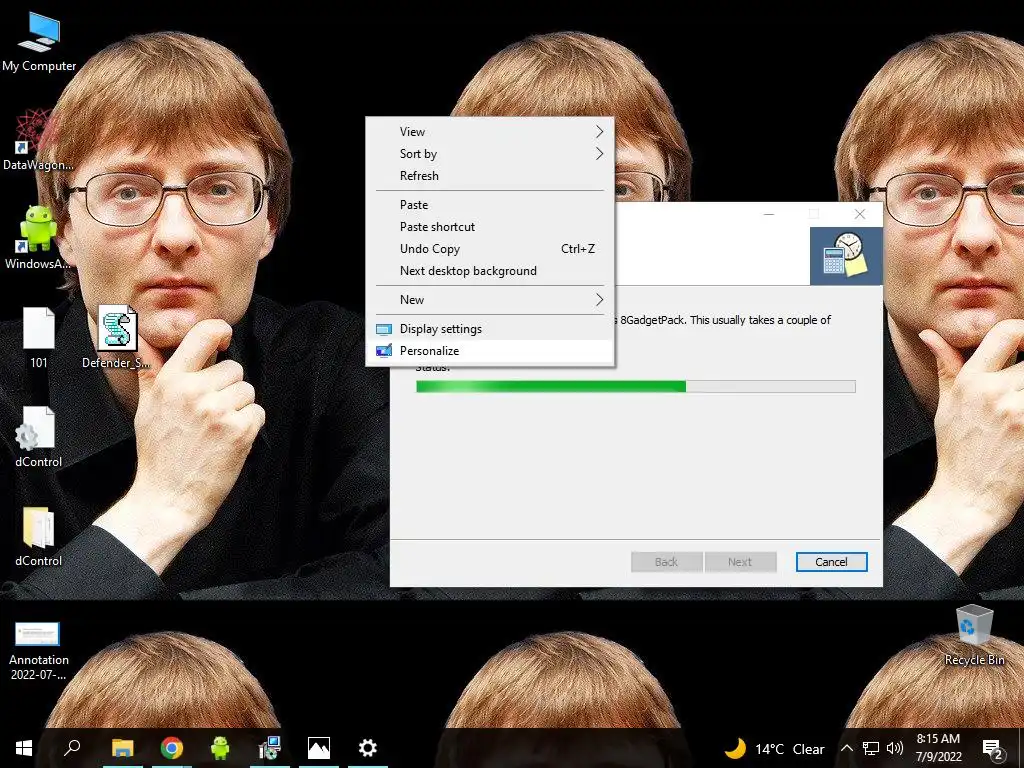Expand the Sort by submenu
1024x768 pixels.
click(490, 154)
